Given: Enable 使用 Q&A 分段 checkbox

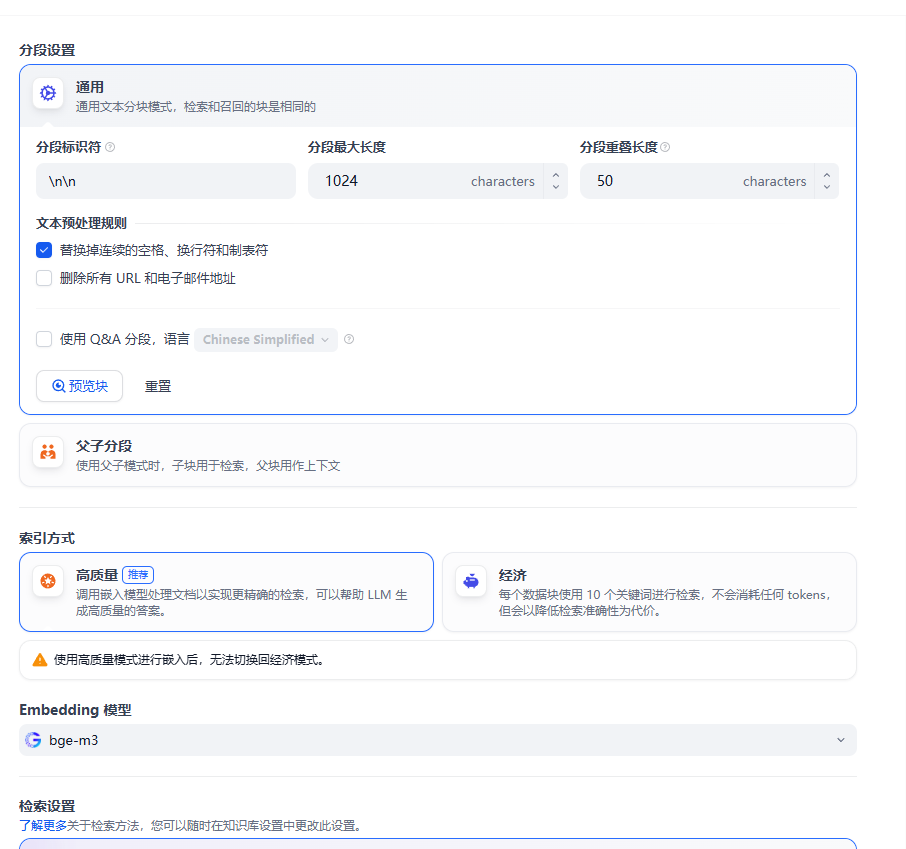Looking at the screenshot, I should (x=44, y=339).
